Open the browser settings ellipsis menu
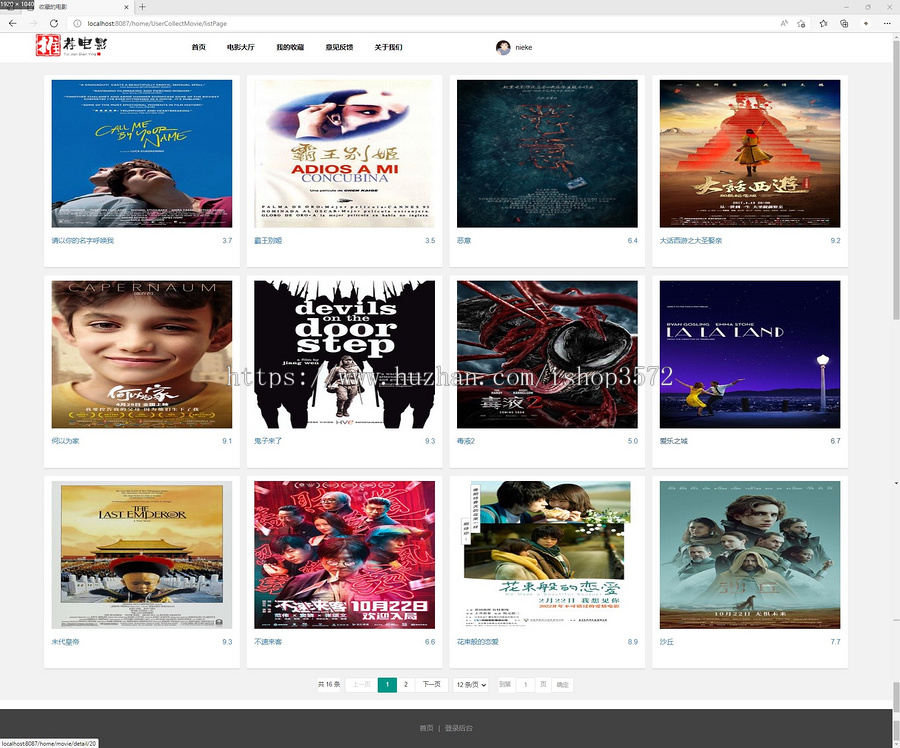Viewport: 900px width, 748px height. (x=887, y=24)
